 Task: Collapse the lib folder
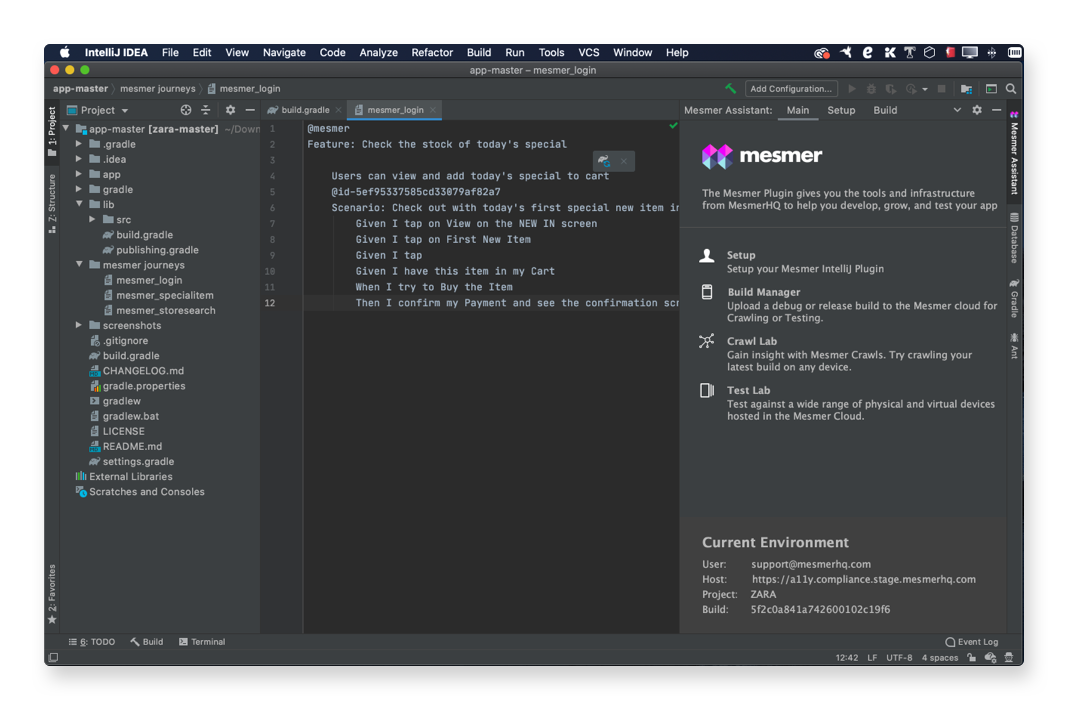click(x=79, y=204)
